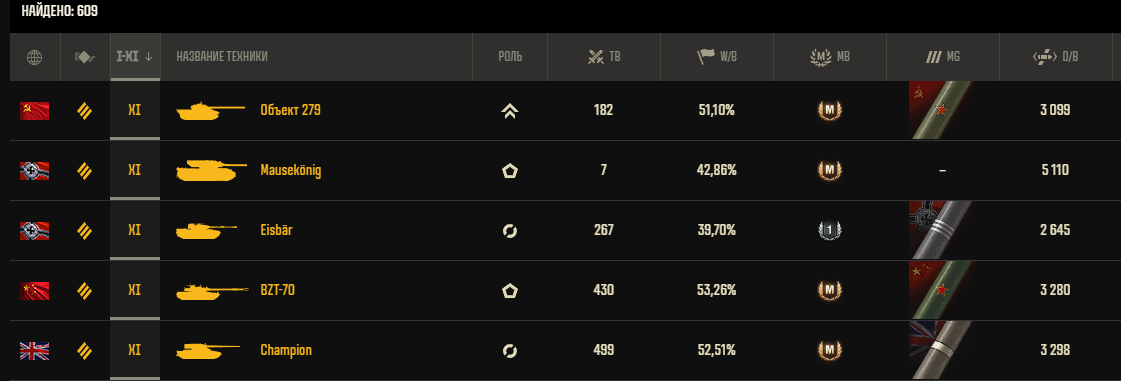1121x381 pixels.
Task: Sort by win rate W/B flag column
Action: pos(717,57)
